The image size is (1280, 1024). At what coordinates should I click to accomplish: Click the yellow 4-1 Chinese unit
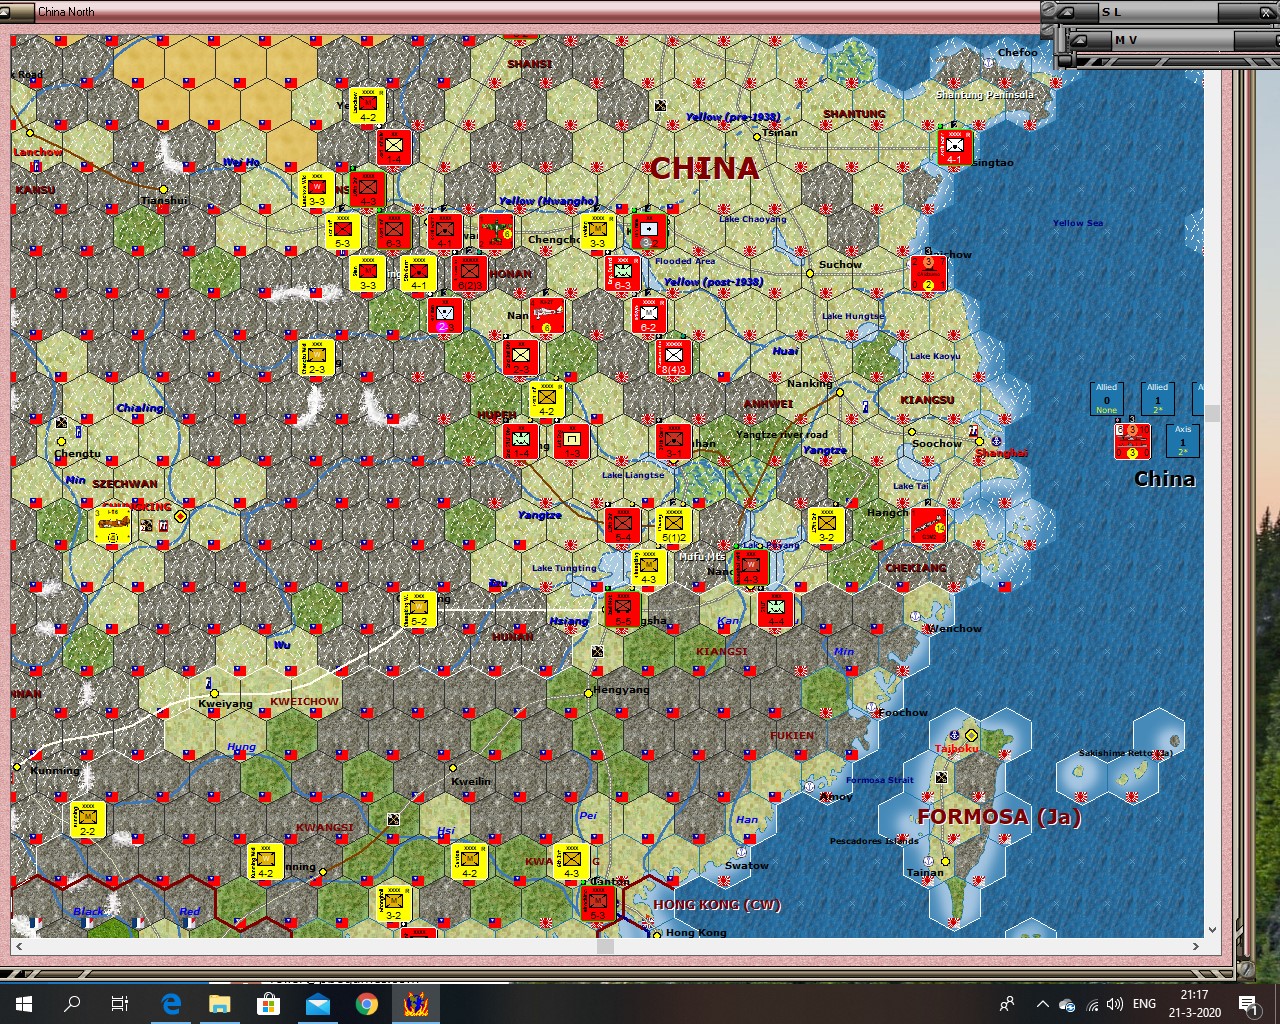coord(418,274)
